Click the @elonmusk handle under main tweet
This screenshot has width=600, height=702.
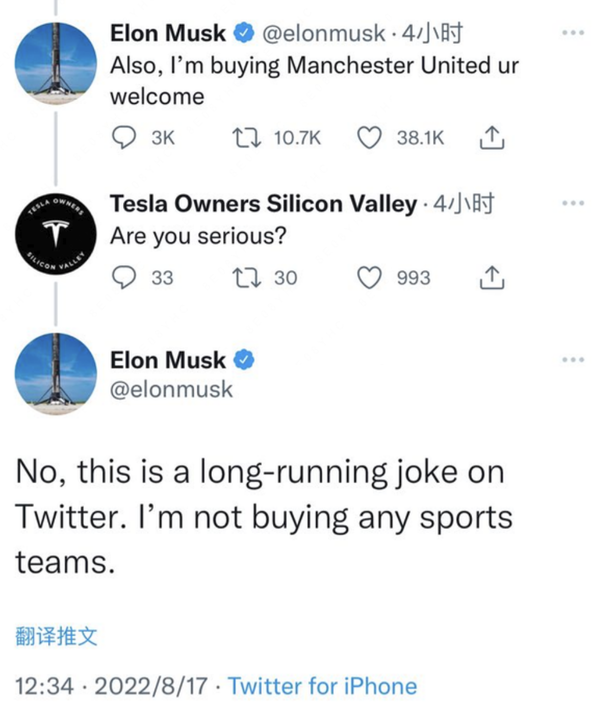click(170, 390)
